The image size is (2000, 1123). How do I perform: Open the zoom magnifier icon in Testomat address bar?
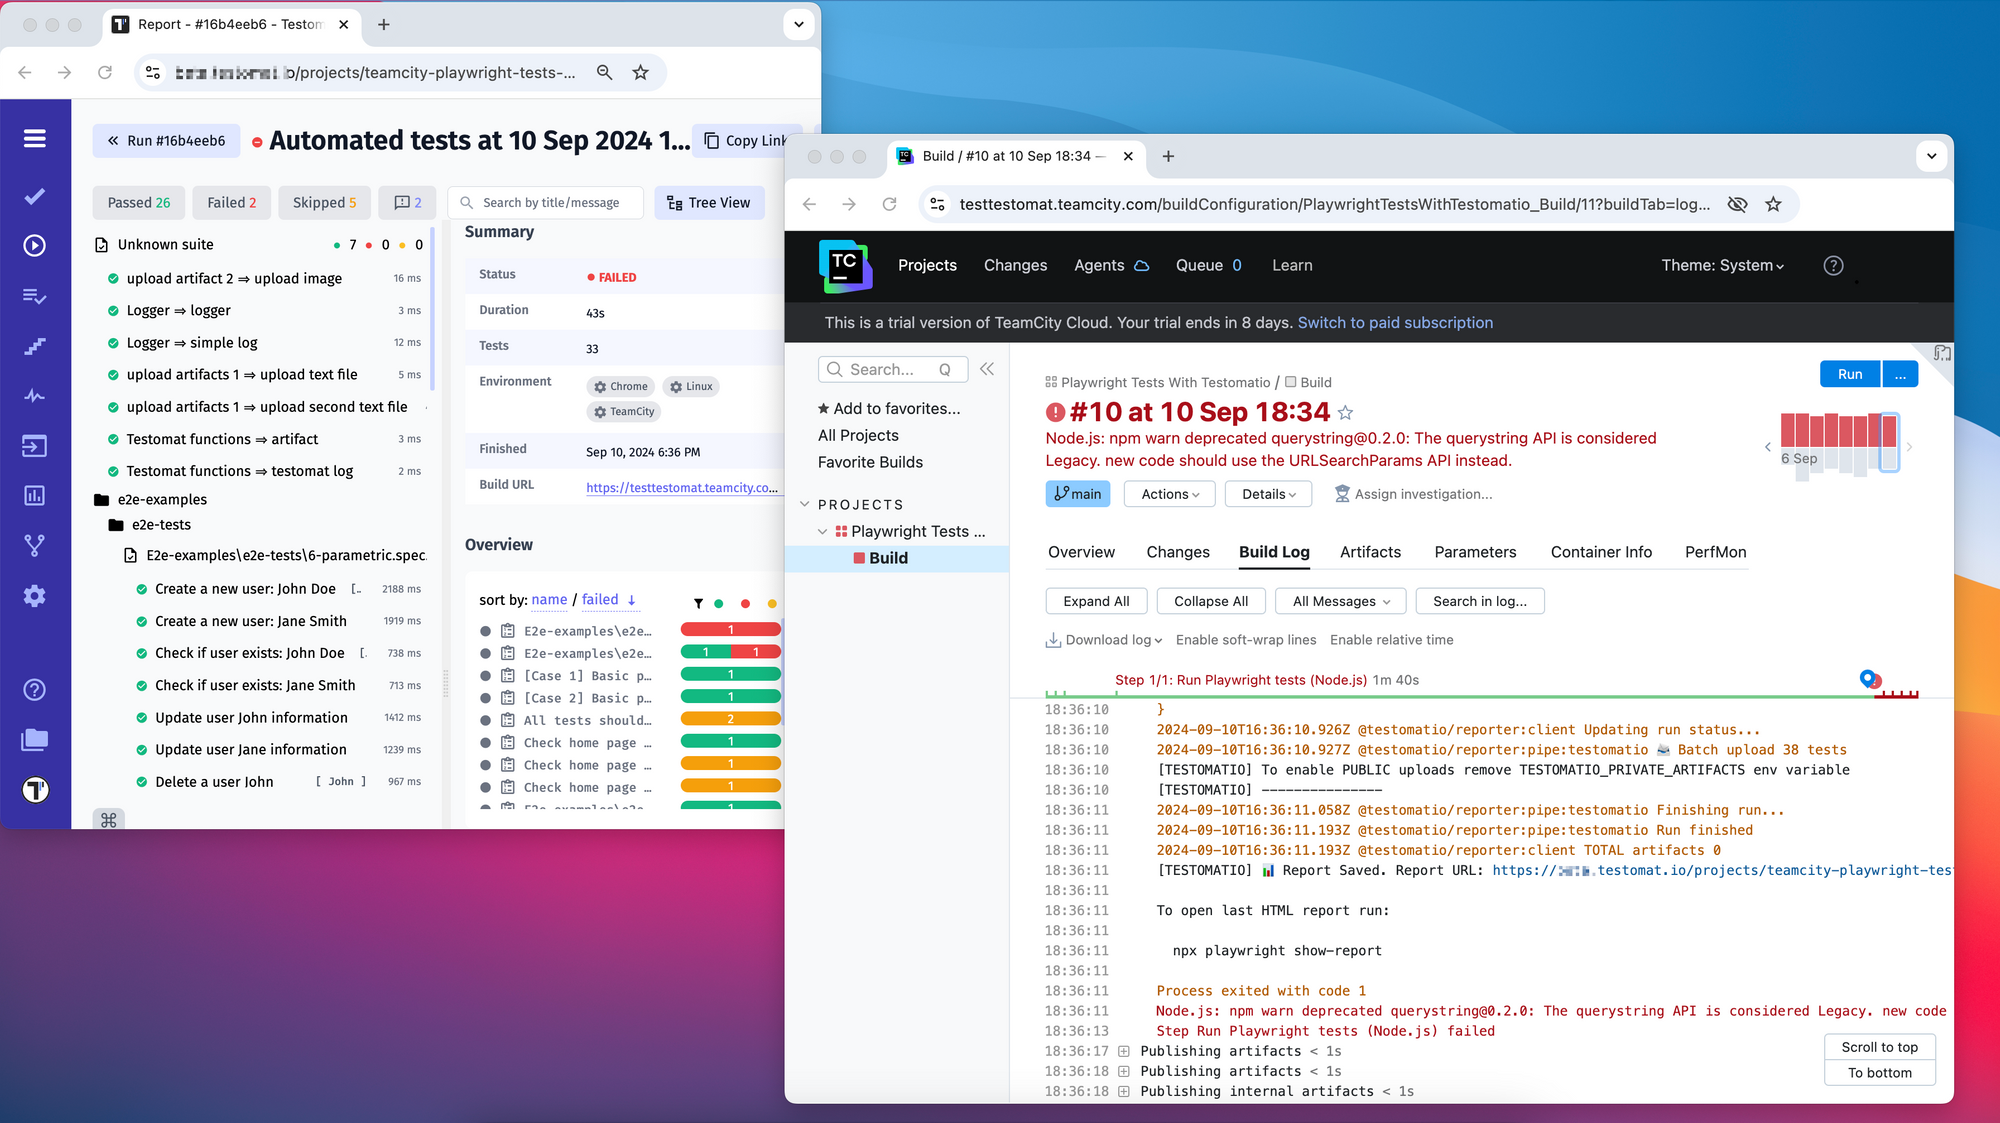(x=604, y=72)
